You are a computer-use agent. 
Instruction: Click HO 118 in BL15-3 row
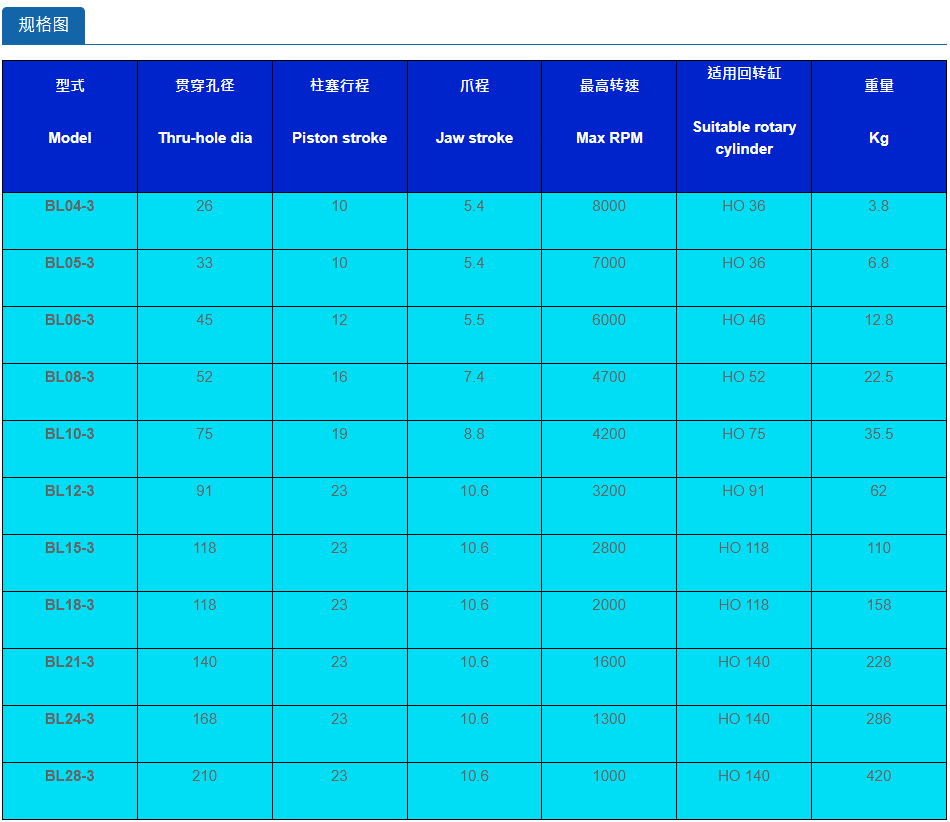click(x=743, y=548)
